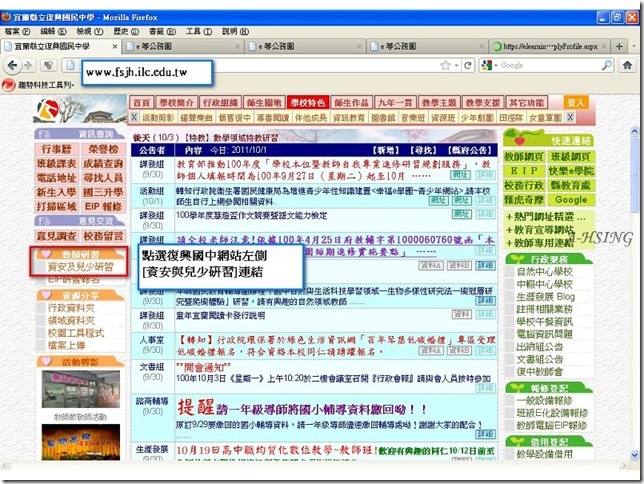This screenshot has height=484, width=644.
Task: Click the top activity photo thumbnail
Action: pyautogui.click(x=80, y=389)
